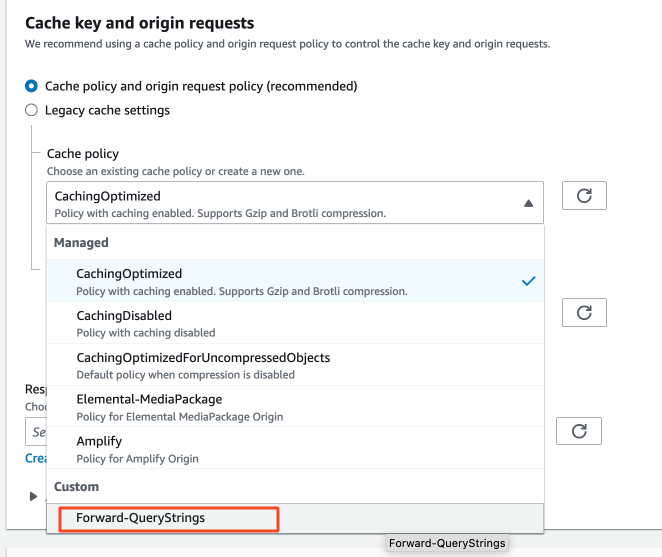The width and height of the screenshot is (662, 557).
Task: Click the partially hidden response headers select field
Action: 36,432
